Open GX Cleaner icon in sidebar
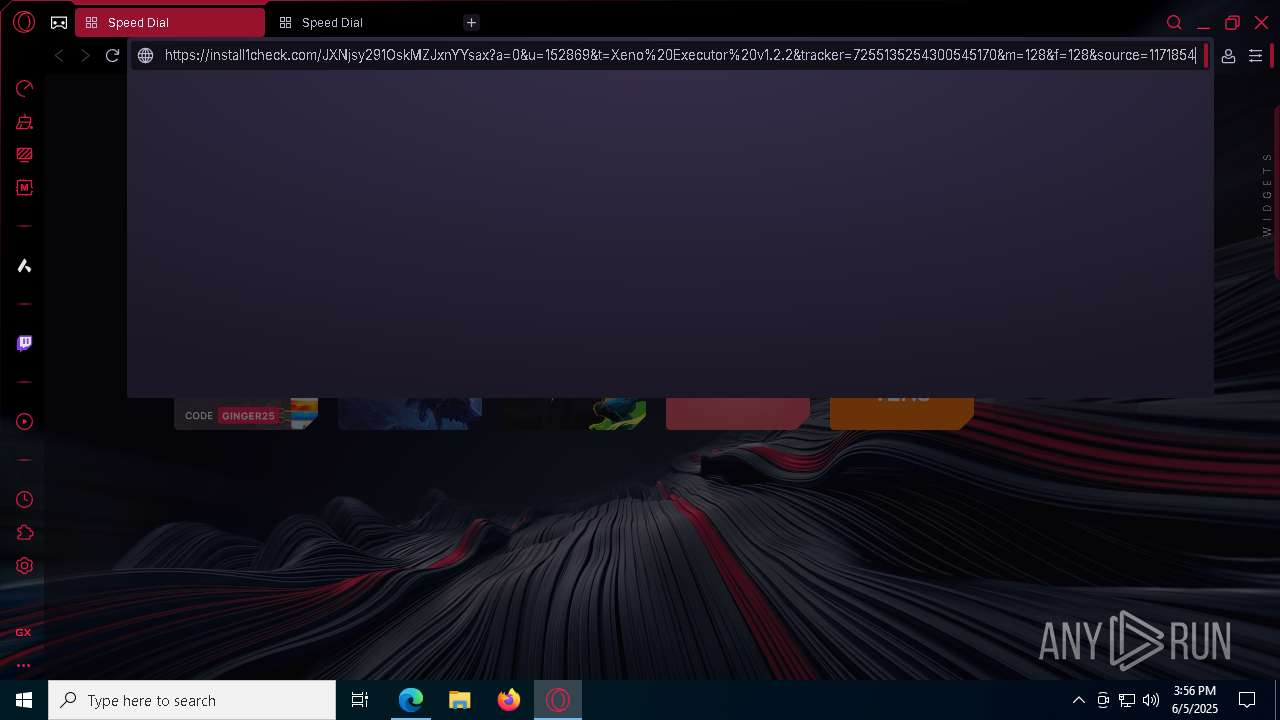 point(24,122)
